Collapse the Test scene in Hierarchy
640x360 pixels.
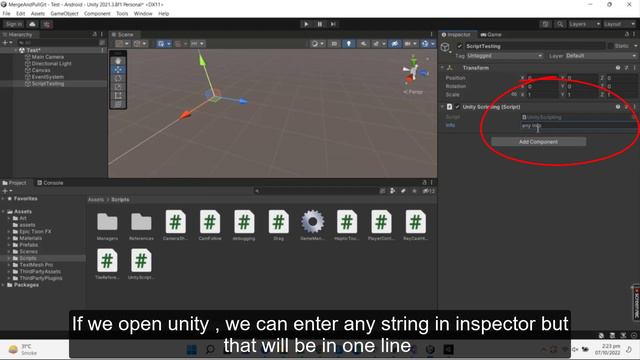point(16,50)
